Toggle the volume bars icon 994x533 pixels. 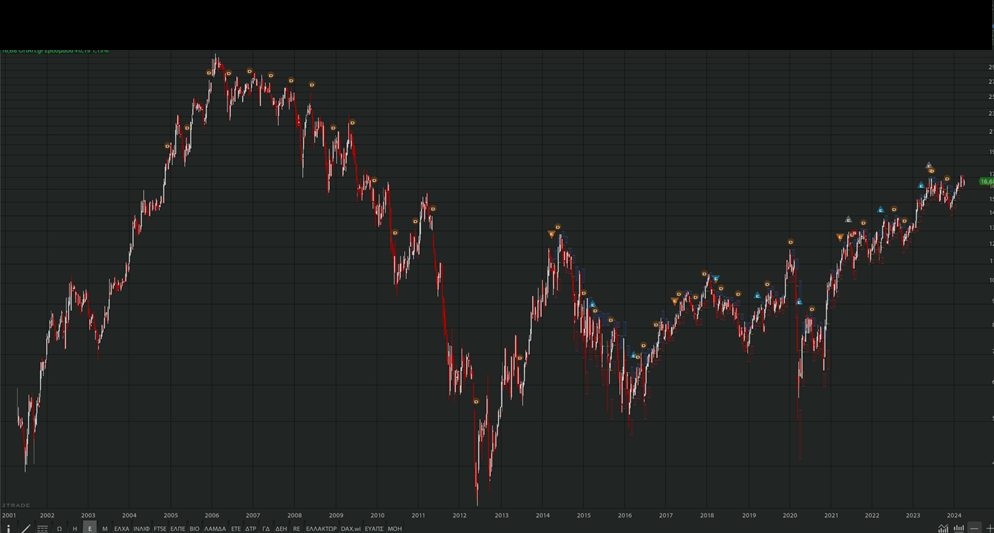[958, 529]
